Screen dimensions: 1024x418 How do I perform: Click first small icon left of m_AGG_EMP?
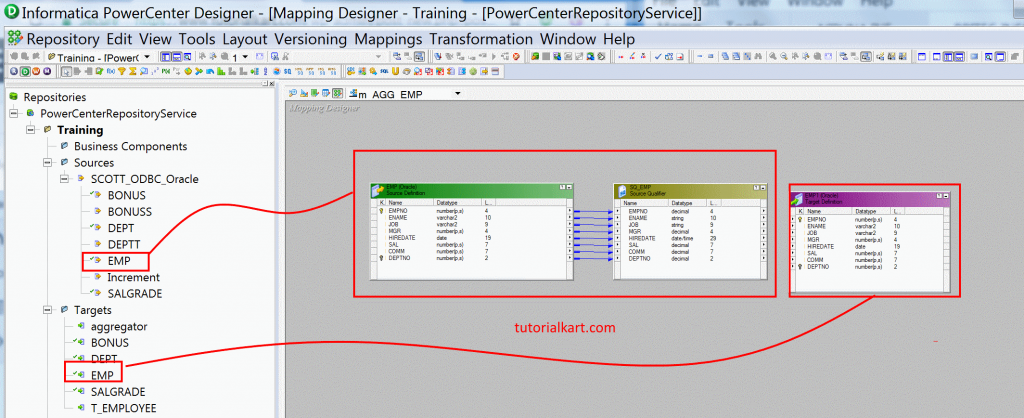pyautogui.click(x=293, y=93)
